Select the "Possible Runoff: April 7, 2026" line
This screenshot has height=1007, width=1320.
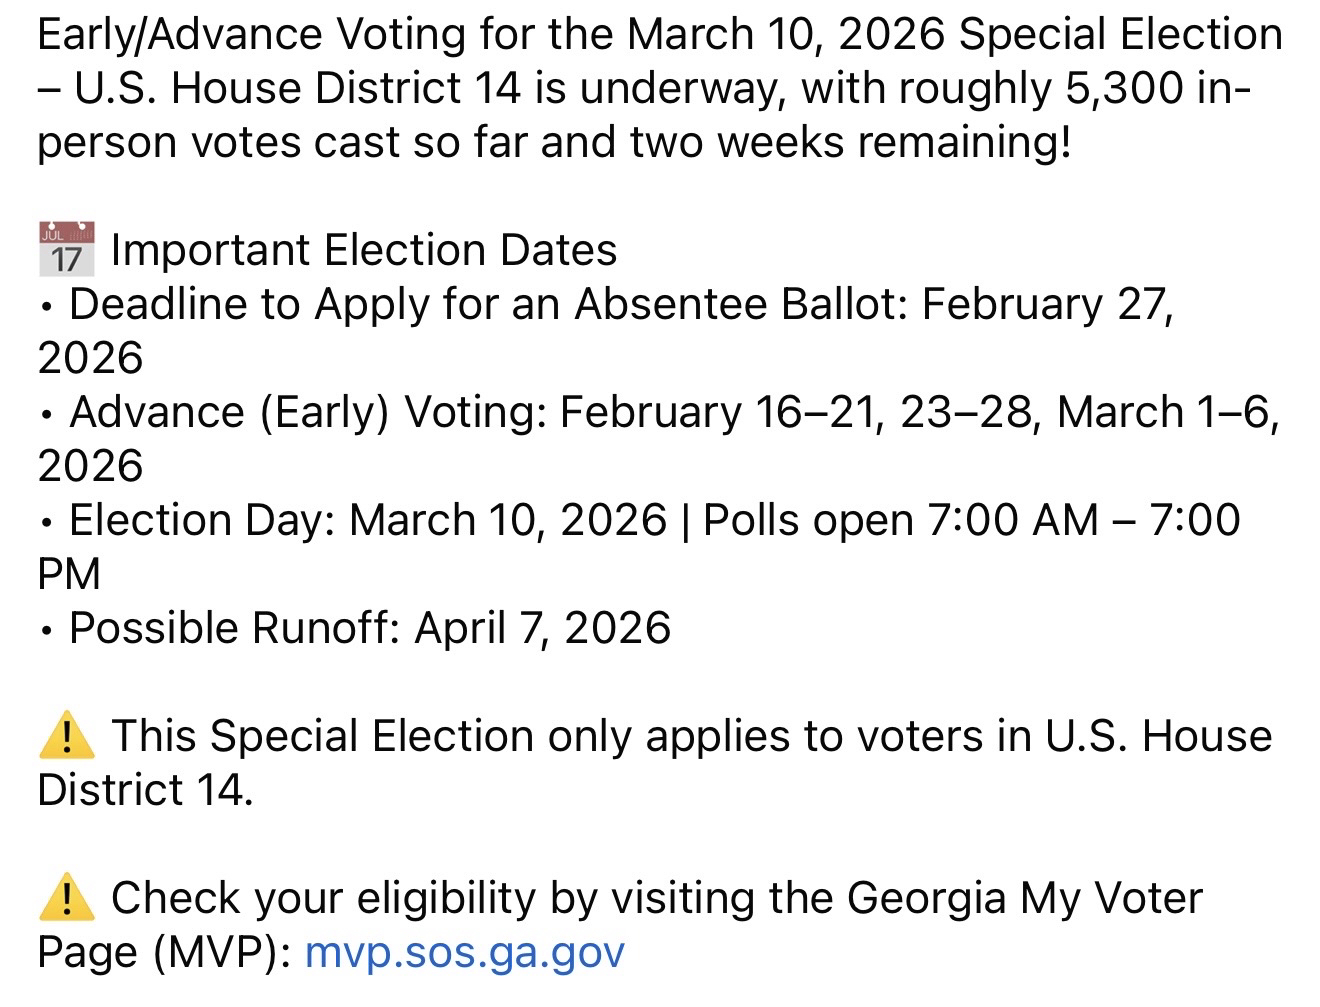(369, 628)
